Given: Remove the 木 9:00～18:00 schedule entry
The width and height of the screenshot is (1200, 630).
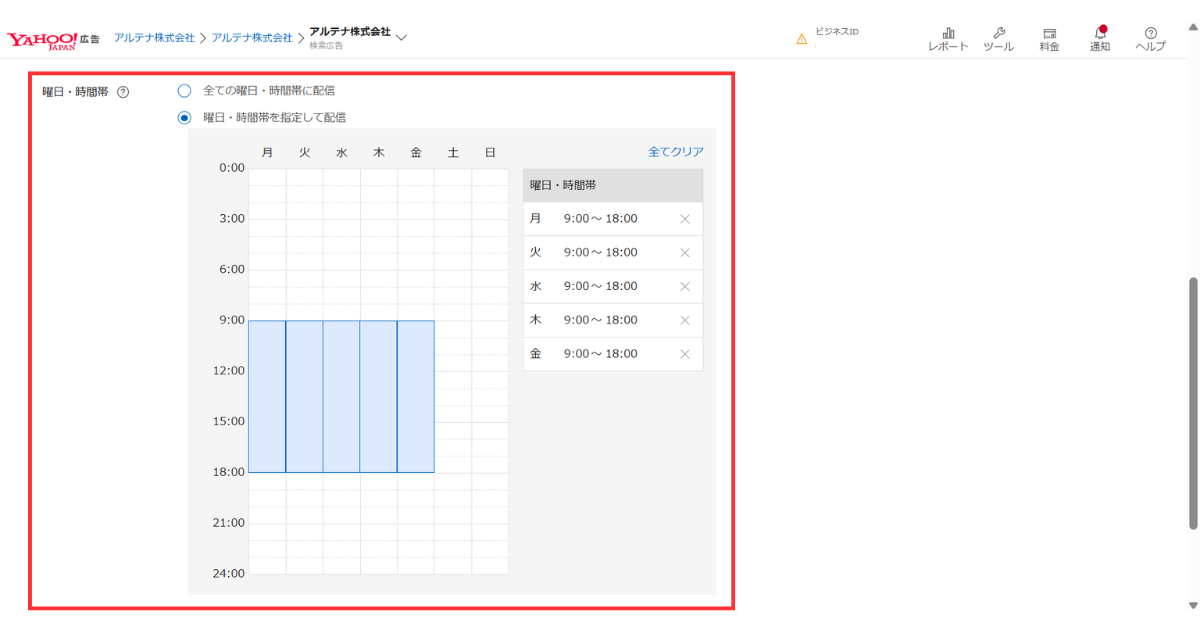Looking at the screenshot, I should (x=685, y=320).
